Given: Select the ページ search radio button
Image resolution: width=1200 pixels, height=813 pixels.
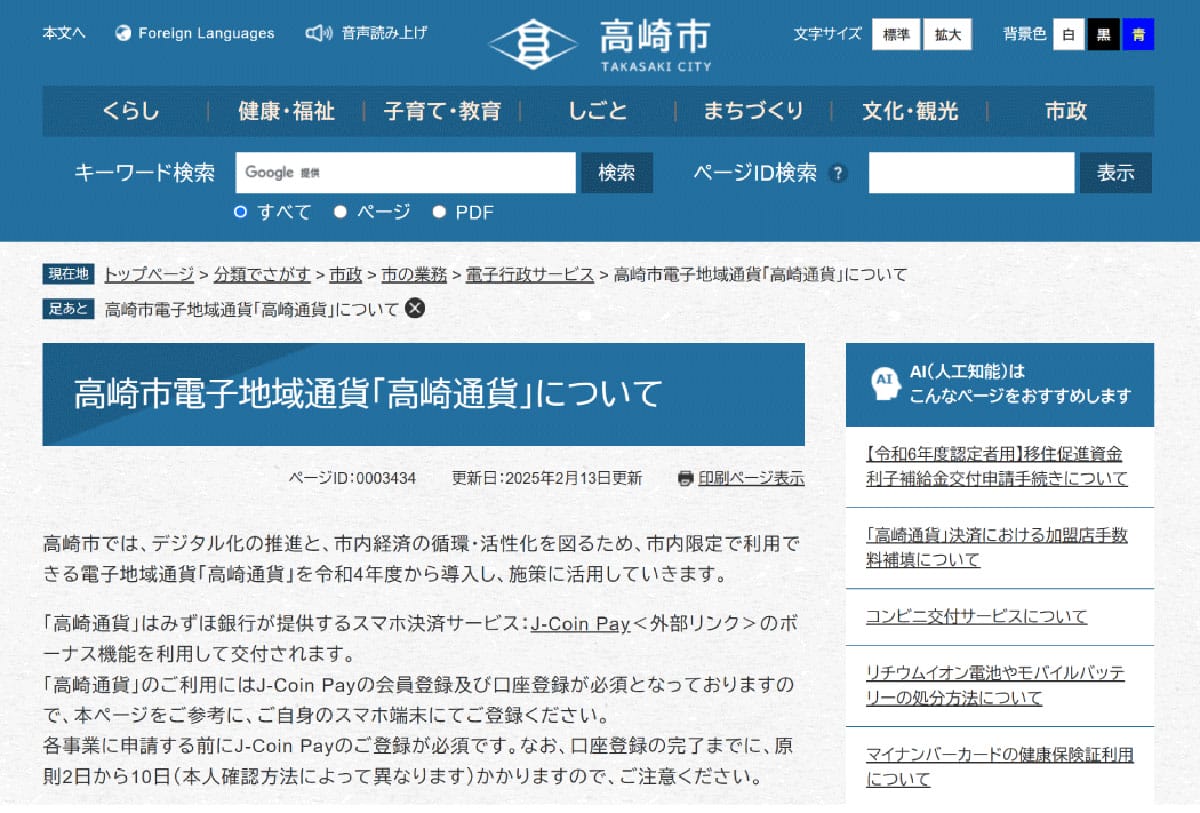Looking at the screenshot, I should click(x=340, y=211).
